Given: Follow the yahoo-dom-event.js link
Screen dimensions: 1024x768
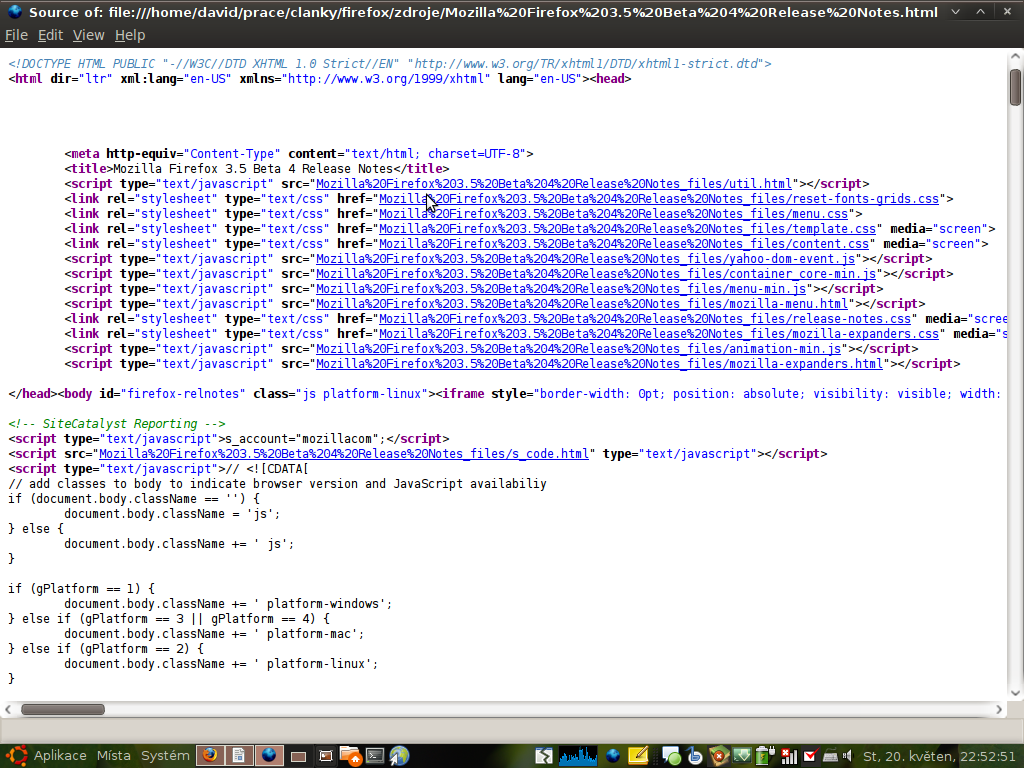Looking at the screenshot, I should click(x=585, y=259).
